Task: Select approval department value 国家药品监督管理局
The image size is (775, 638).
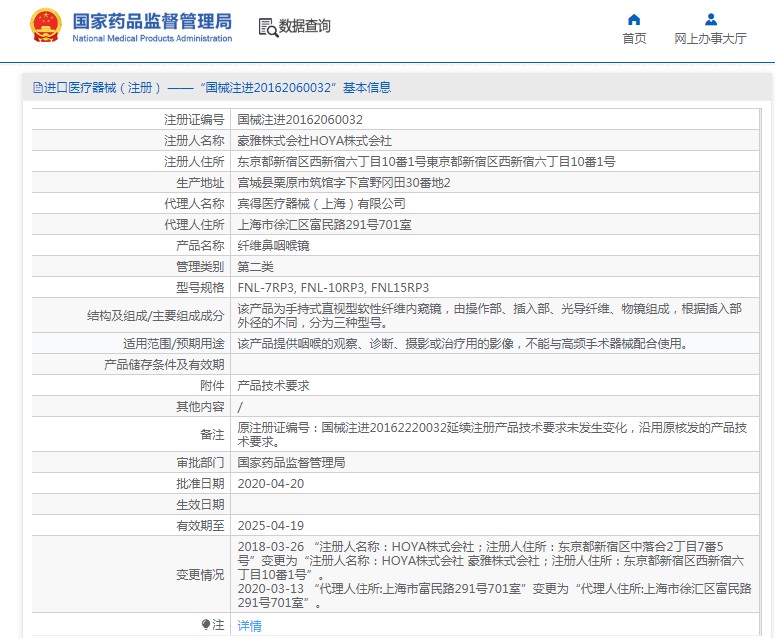Action: pyautogui.click(x=291, y=463)
